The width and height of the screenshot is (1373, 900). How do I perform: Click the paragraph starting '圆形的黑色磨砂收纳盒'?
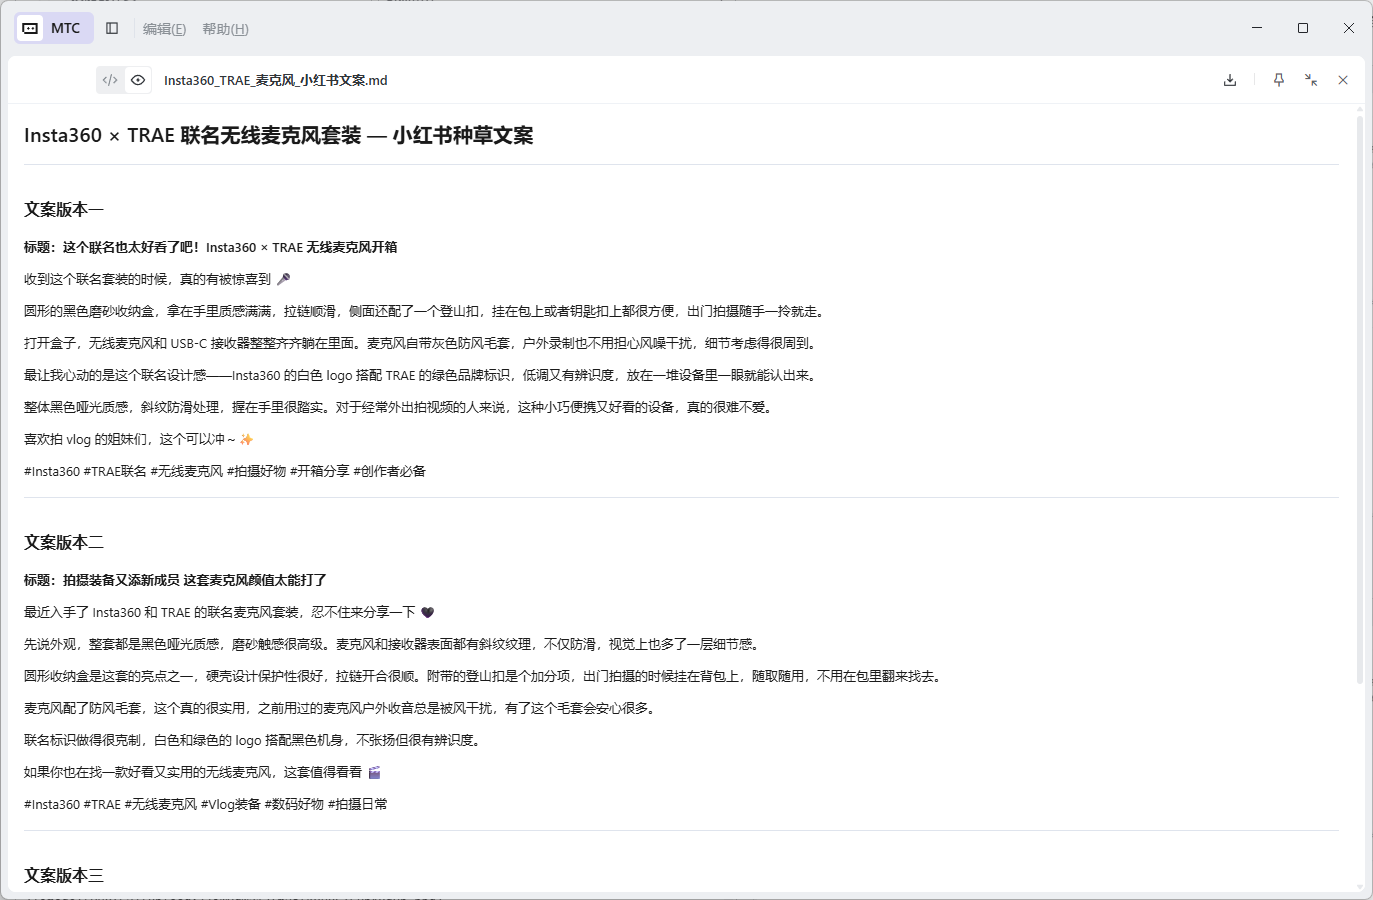(426, 311)
